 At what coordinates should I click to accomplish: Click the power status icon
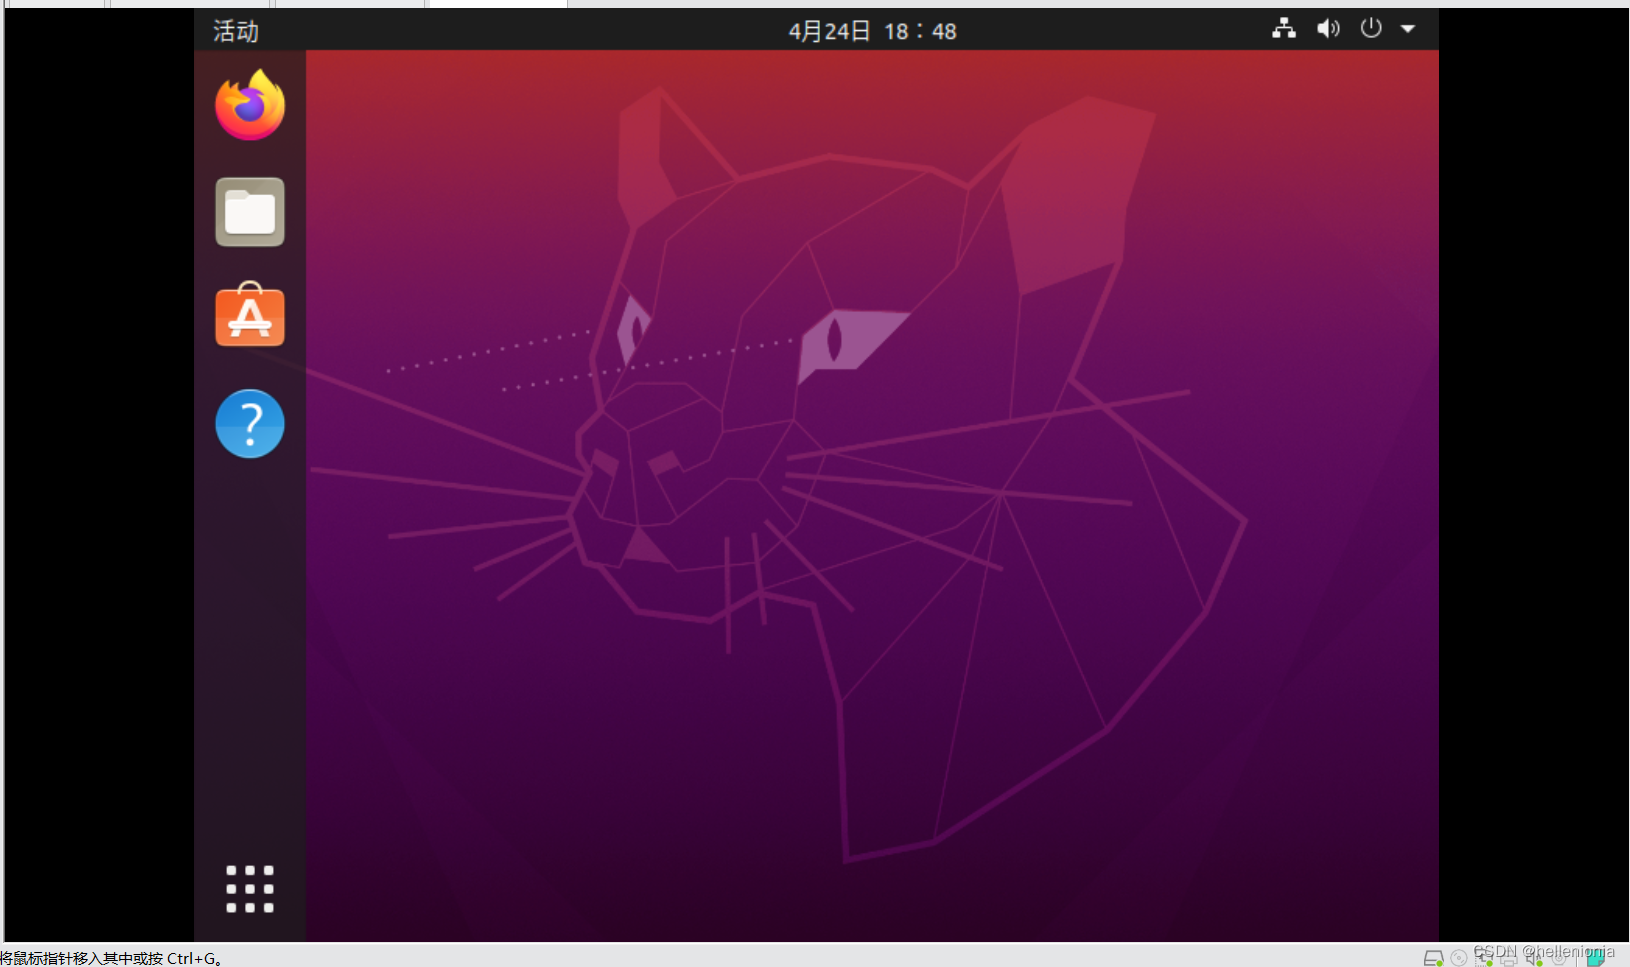pos(1371,29)
